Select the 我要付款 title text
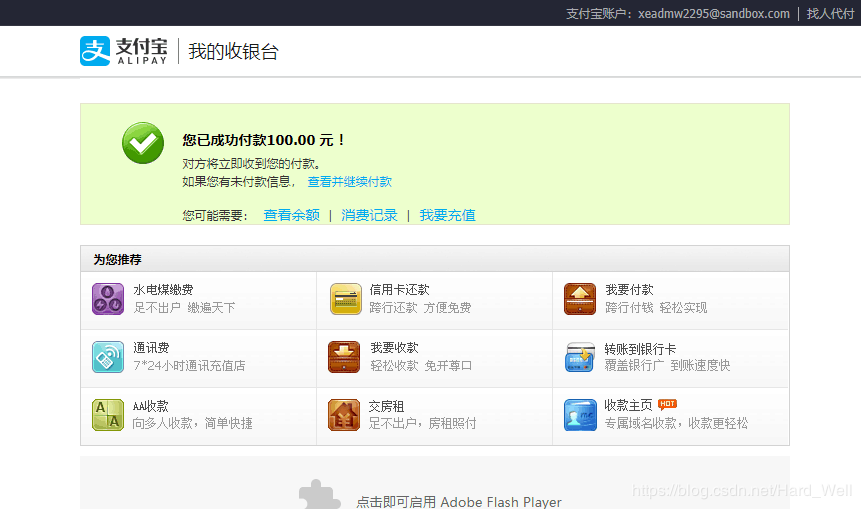Screen dimensions: 861x509 pyautogui.click(x=629, y=290)
